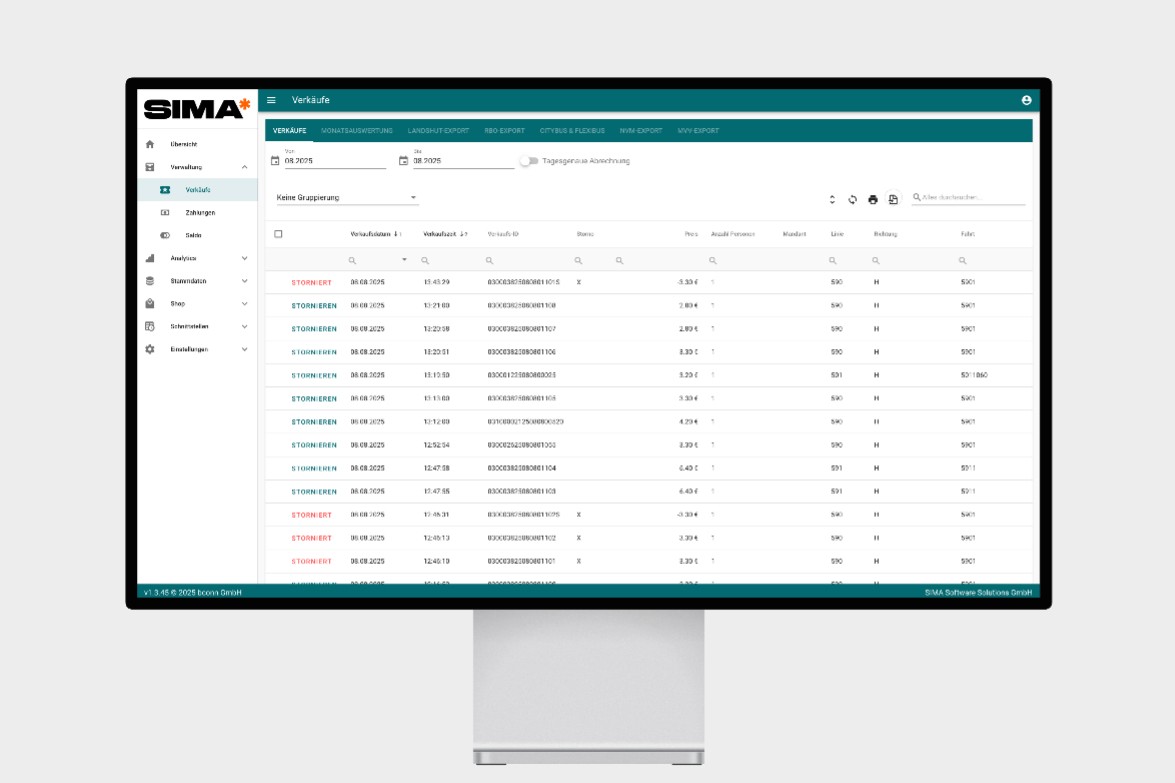This screenshot has height=783, width=1175.
Task: Open Saldo via its sidebar icon
Action: point(165,235)
